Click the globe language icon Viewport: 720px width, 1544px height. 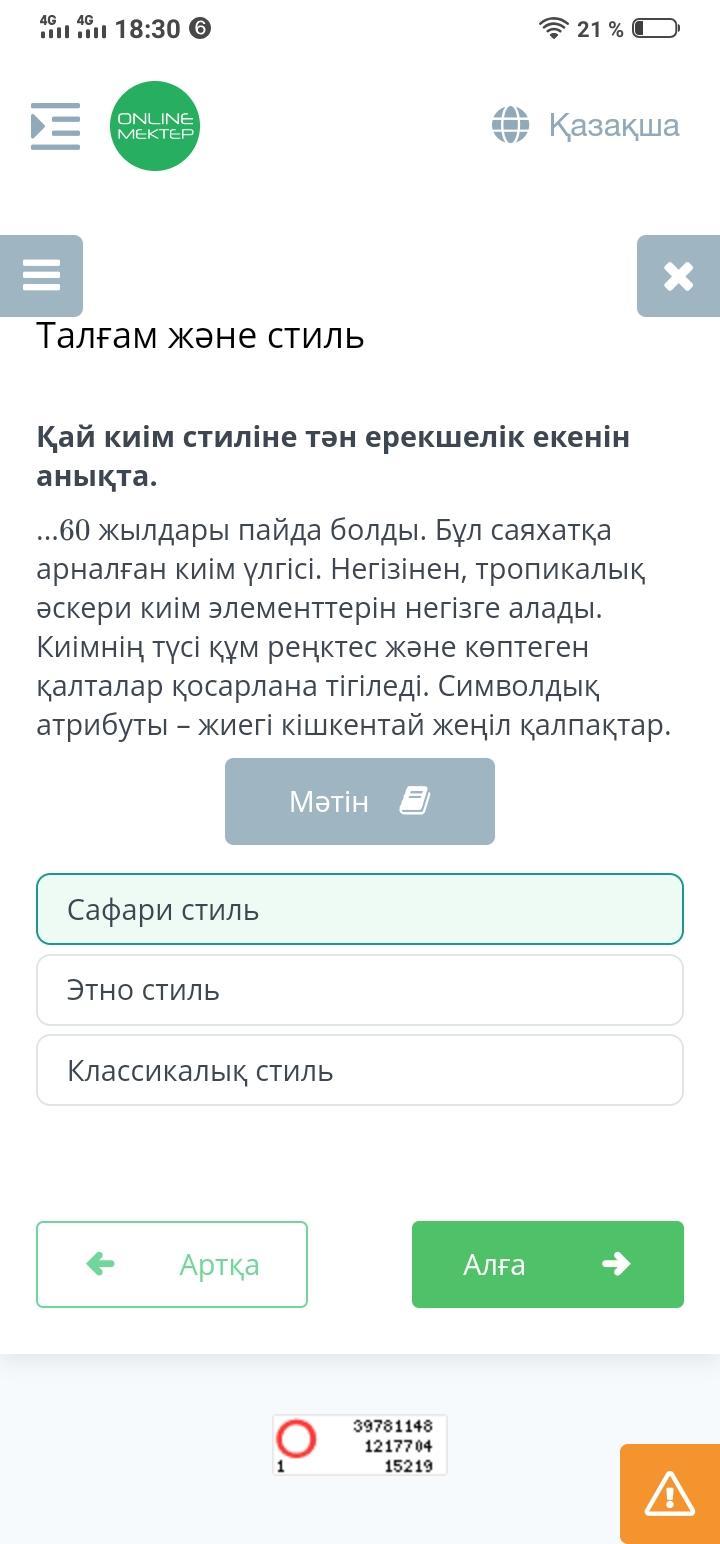pos(510,126)
